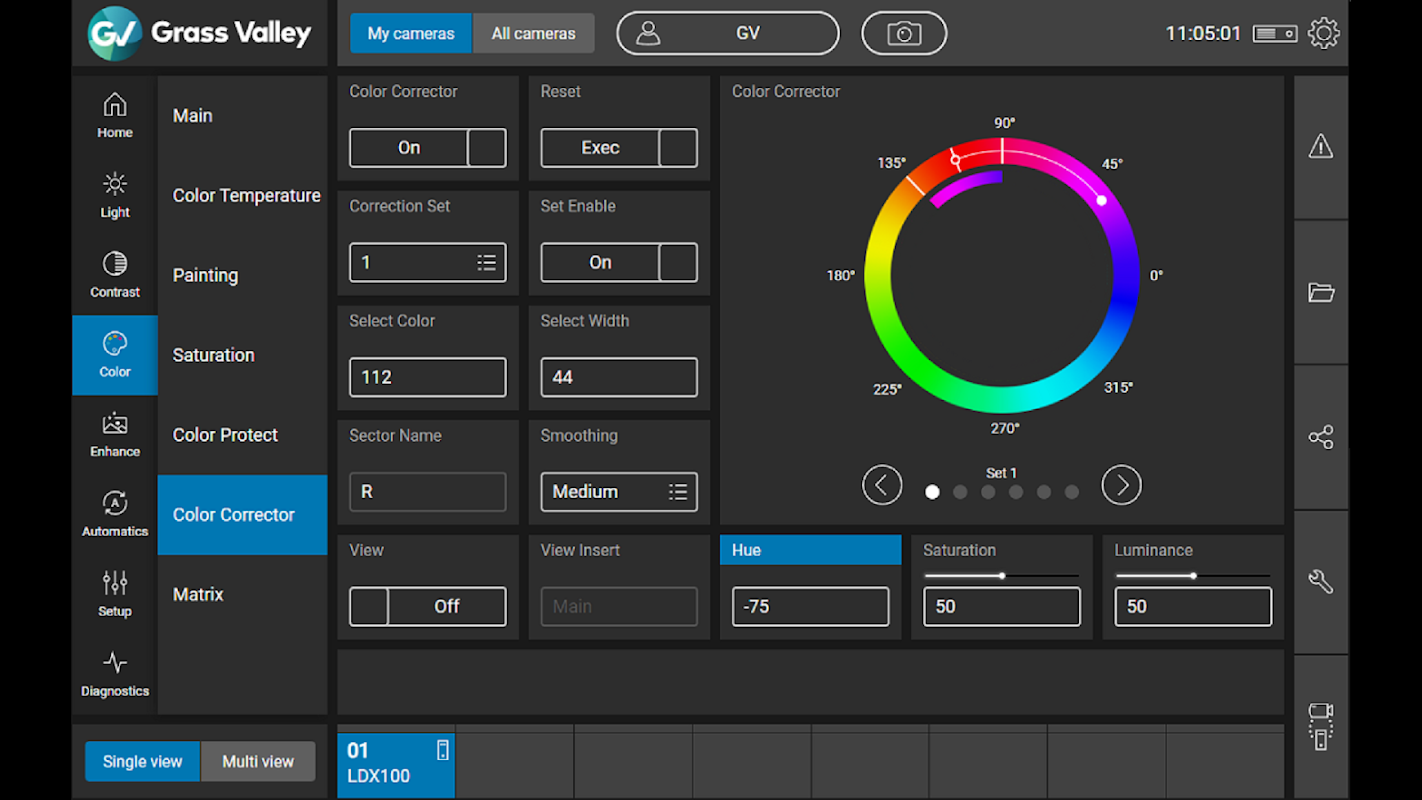1422x800 pixels.
Task: Click the Saturation value 50 field
Action: 1002,607
